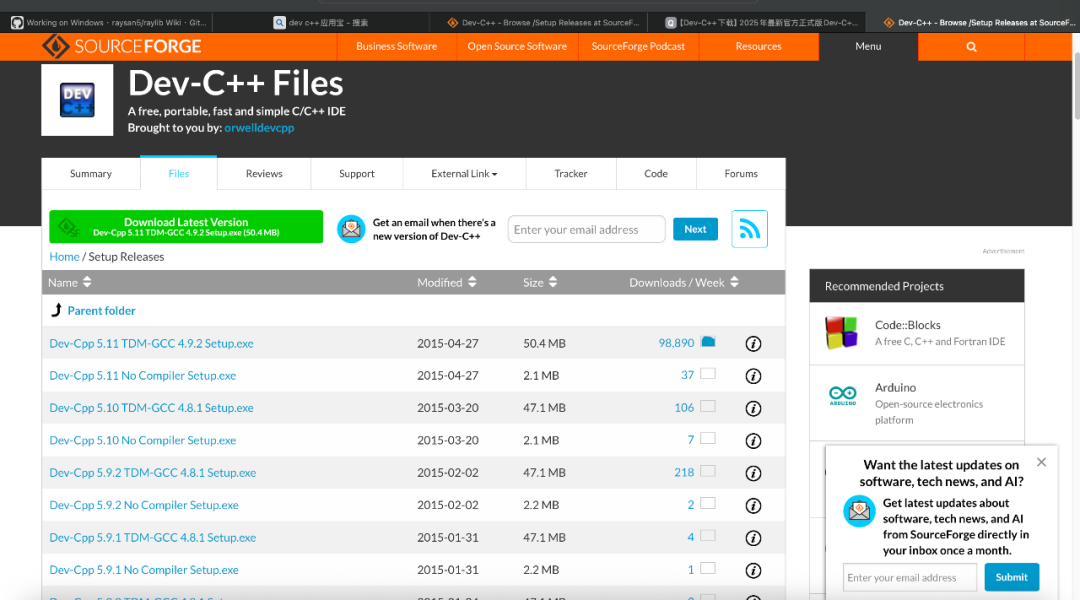Image resolution: width=1080 pixels, height=600 pixels.
Task: Open Arduino recommended project title
Action: point(895,388)
